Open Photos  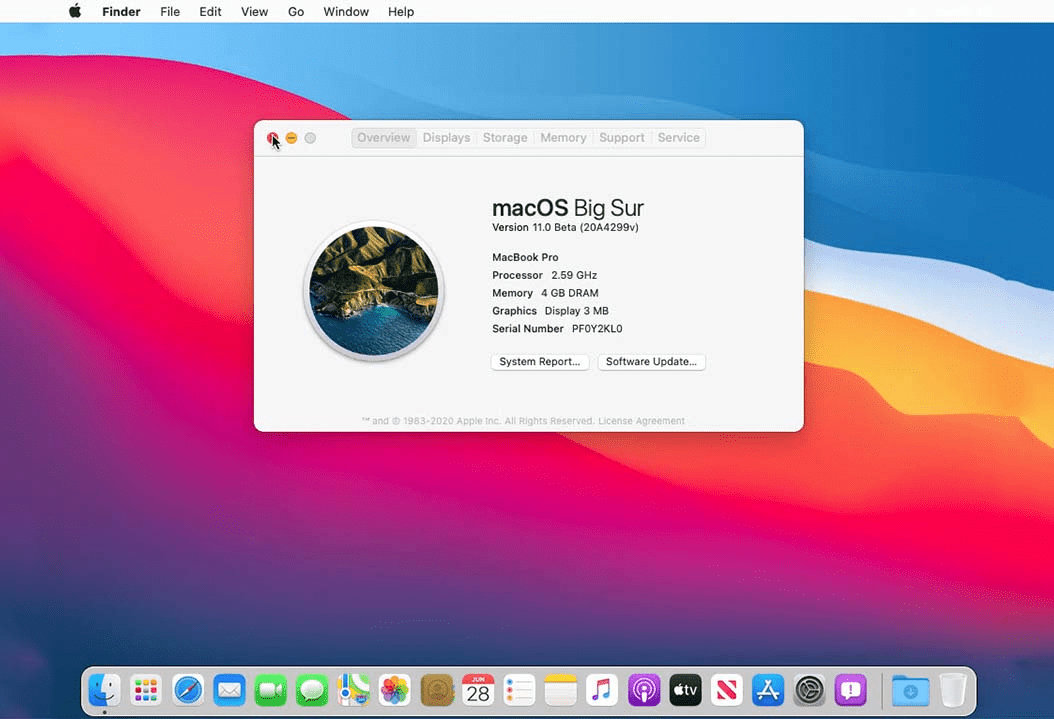(x=395, y=690)
